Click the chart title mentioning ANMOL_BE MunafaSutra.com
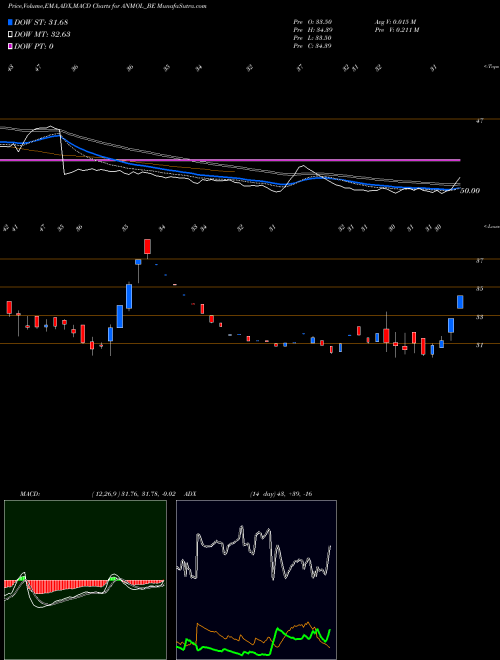Viewport: 500px width, 660px height. tap(107, 6)
